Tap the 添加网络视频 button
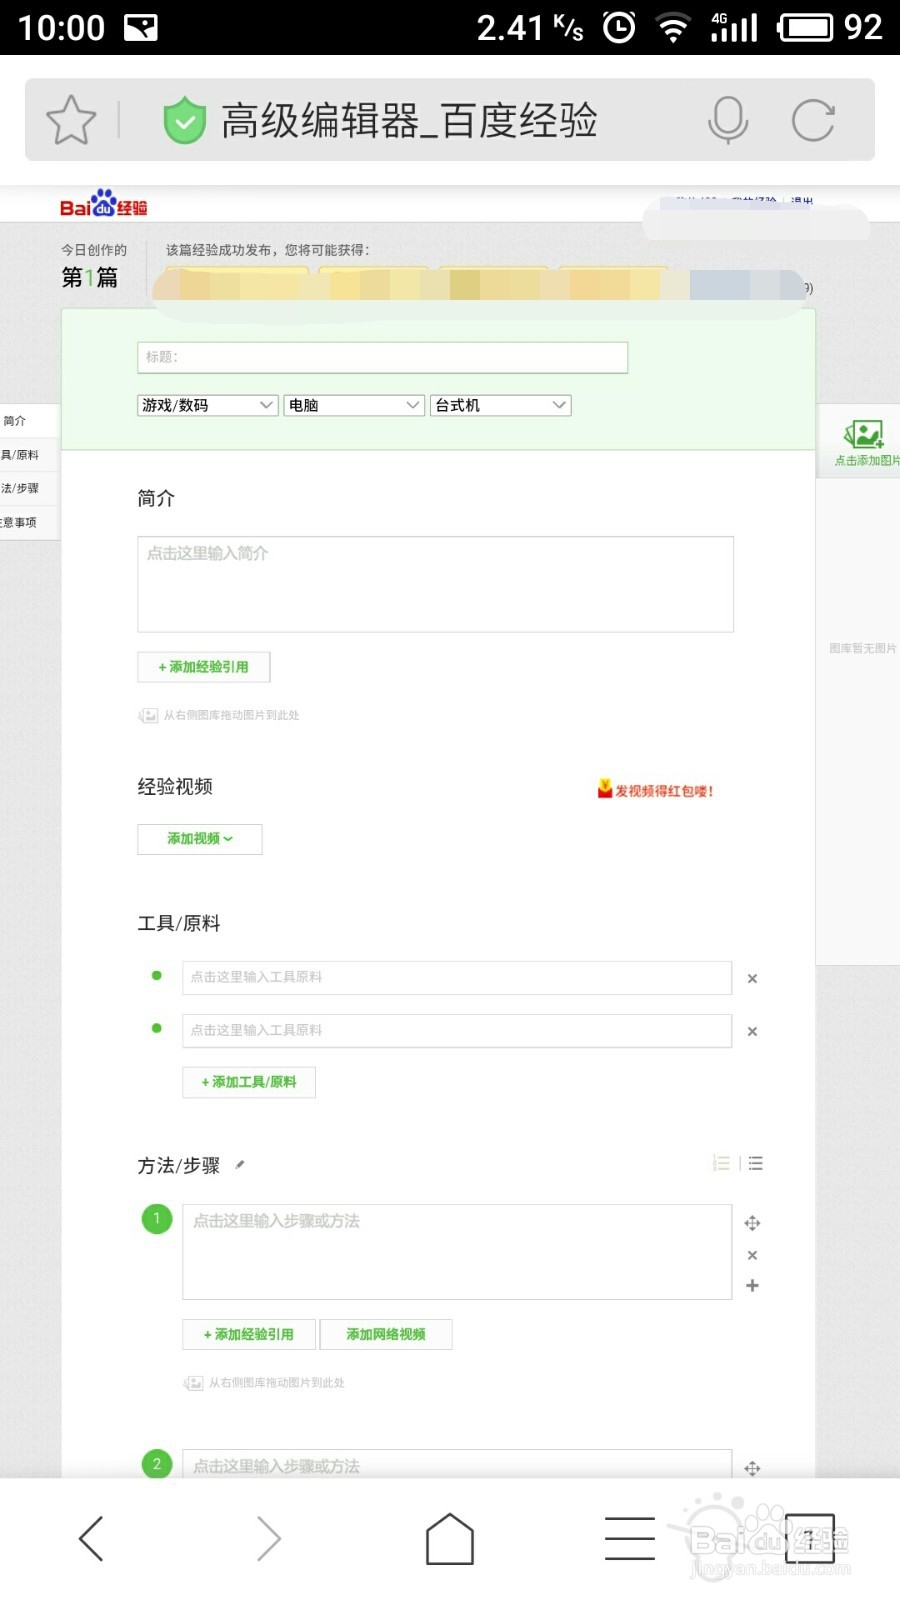This screenshot has height=1600, width=900. coord(386,1334)
